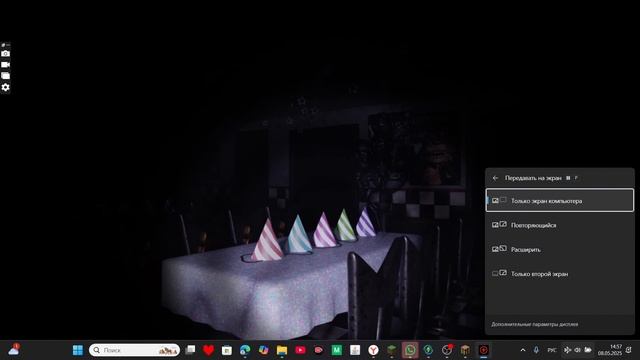Open the Copilot app from the taskbar

pyautogui.click(x=264, y=350)
